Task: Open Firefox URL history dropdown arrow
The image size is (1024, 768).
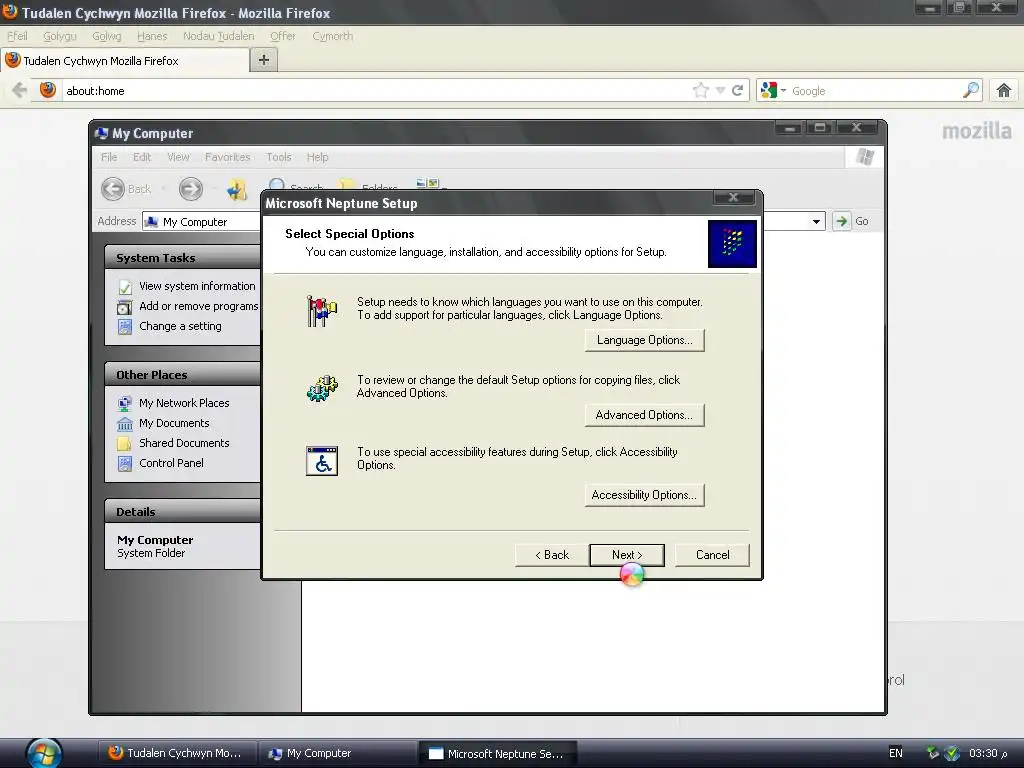Action: (720, 91)
